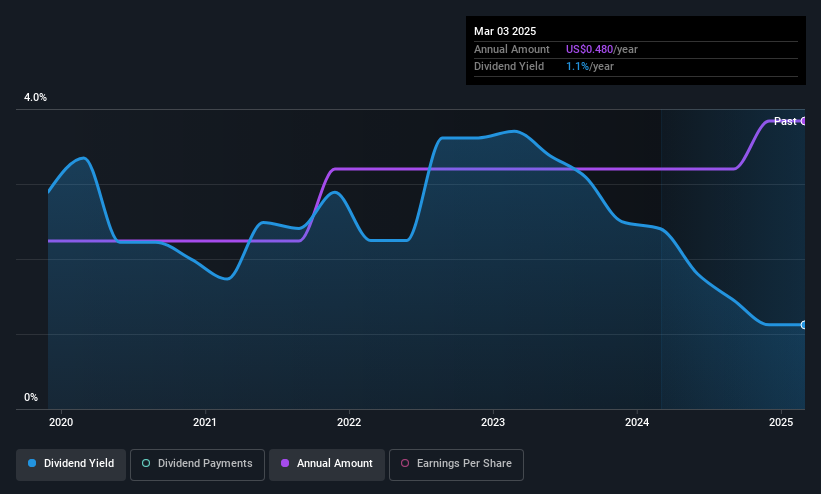Click the 0% y-axis label
The width and height of the screenshot is (821, 494).
31,398
